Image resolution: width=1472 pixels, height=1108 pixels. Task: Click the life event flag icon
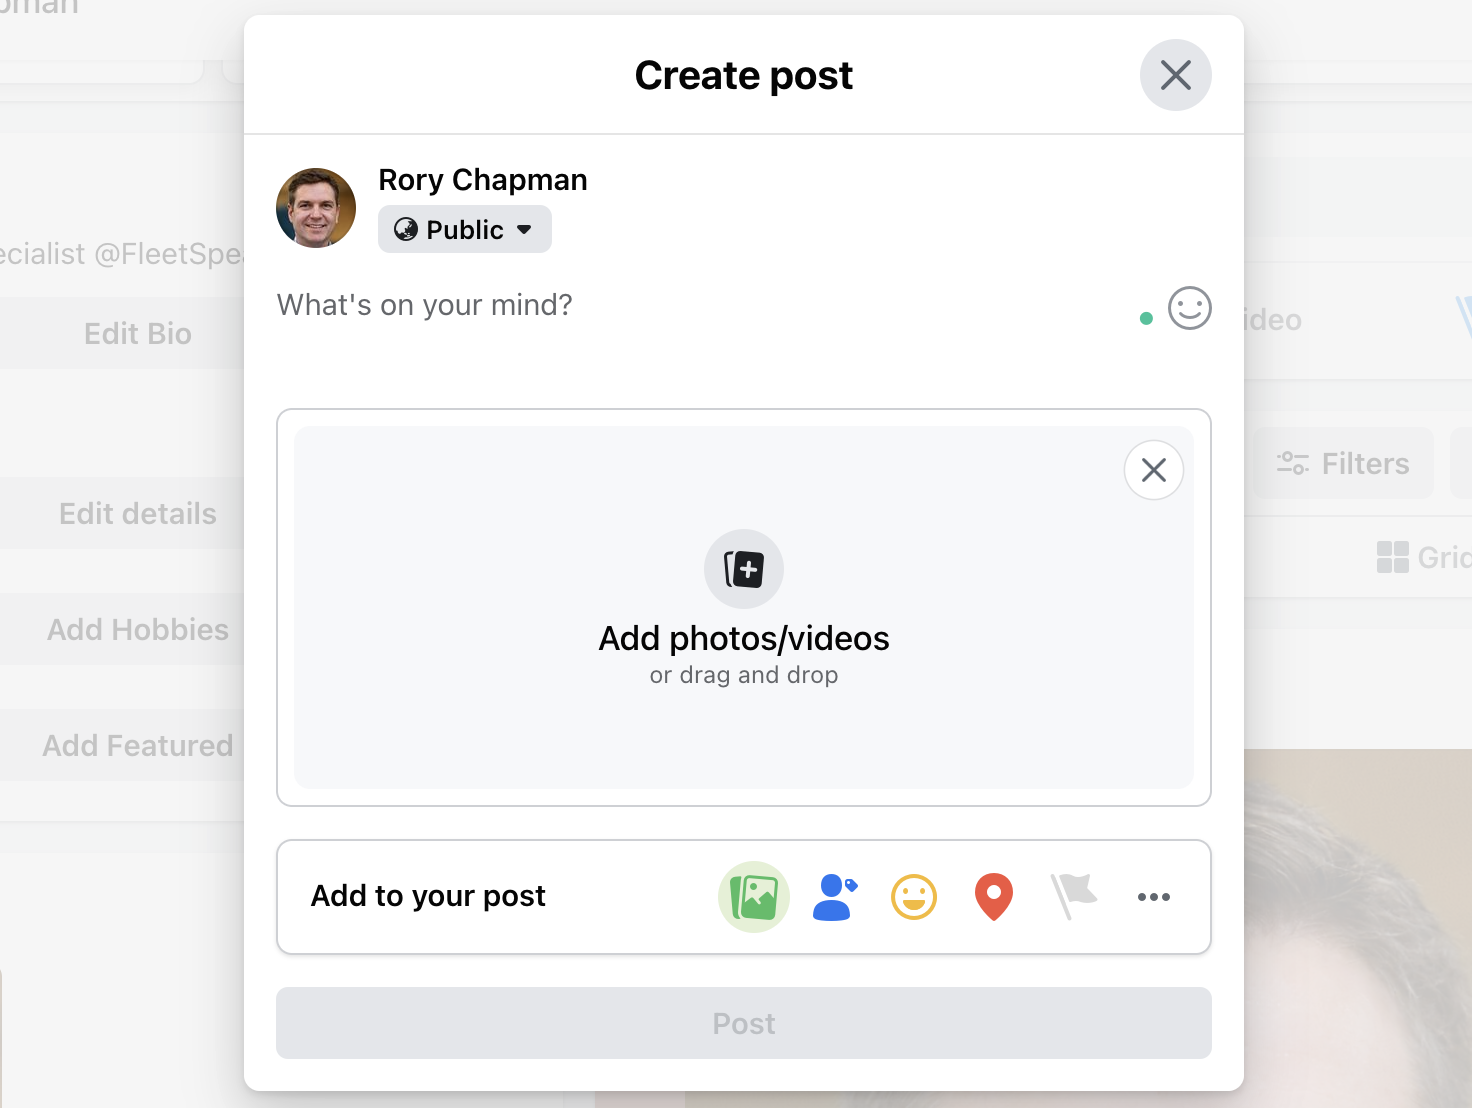pos(1073,897)
